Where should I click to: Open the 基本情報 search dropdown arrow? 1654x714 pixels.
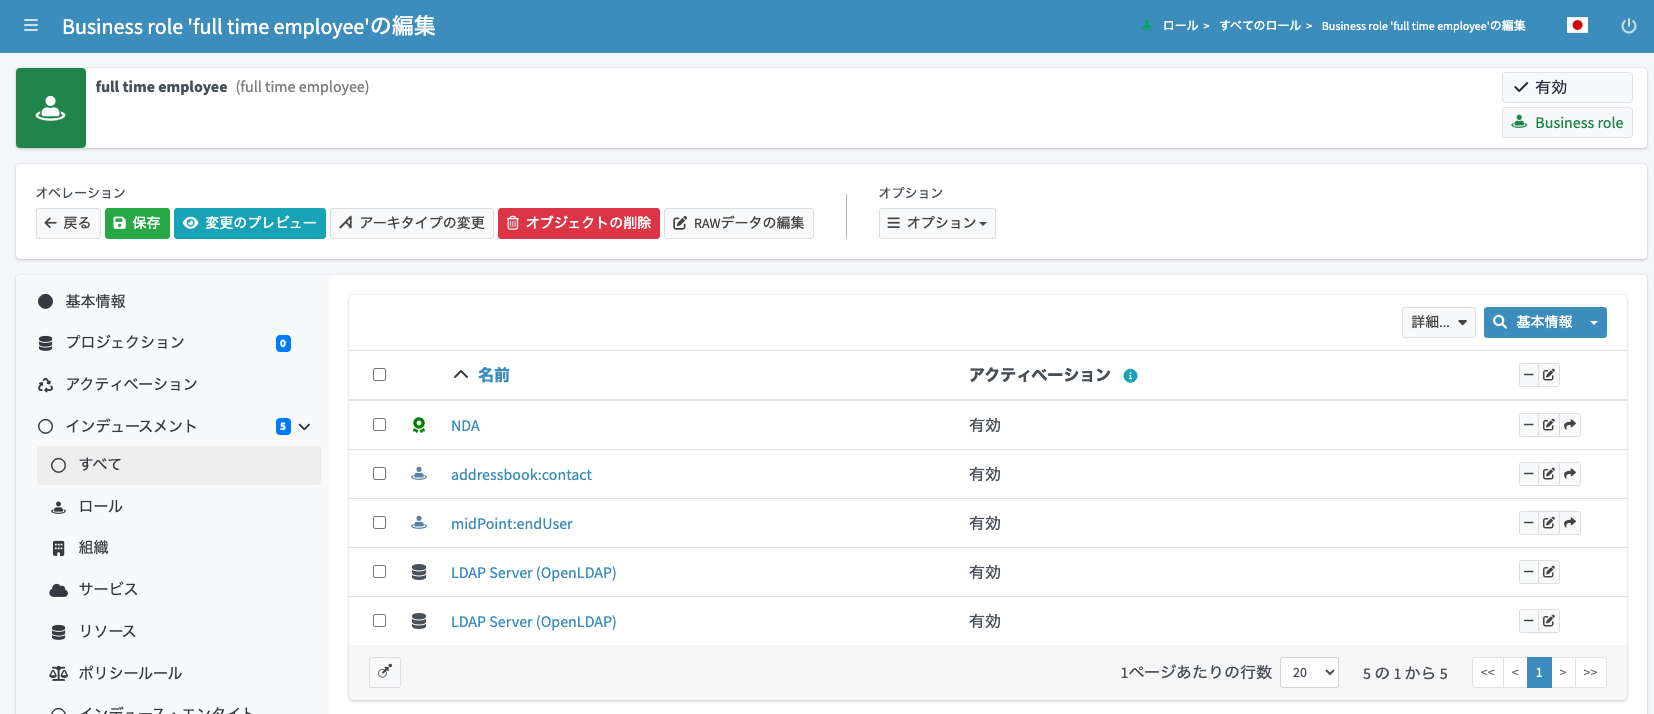(x=1594, y=322)
